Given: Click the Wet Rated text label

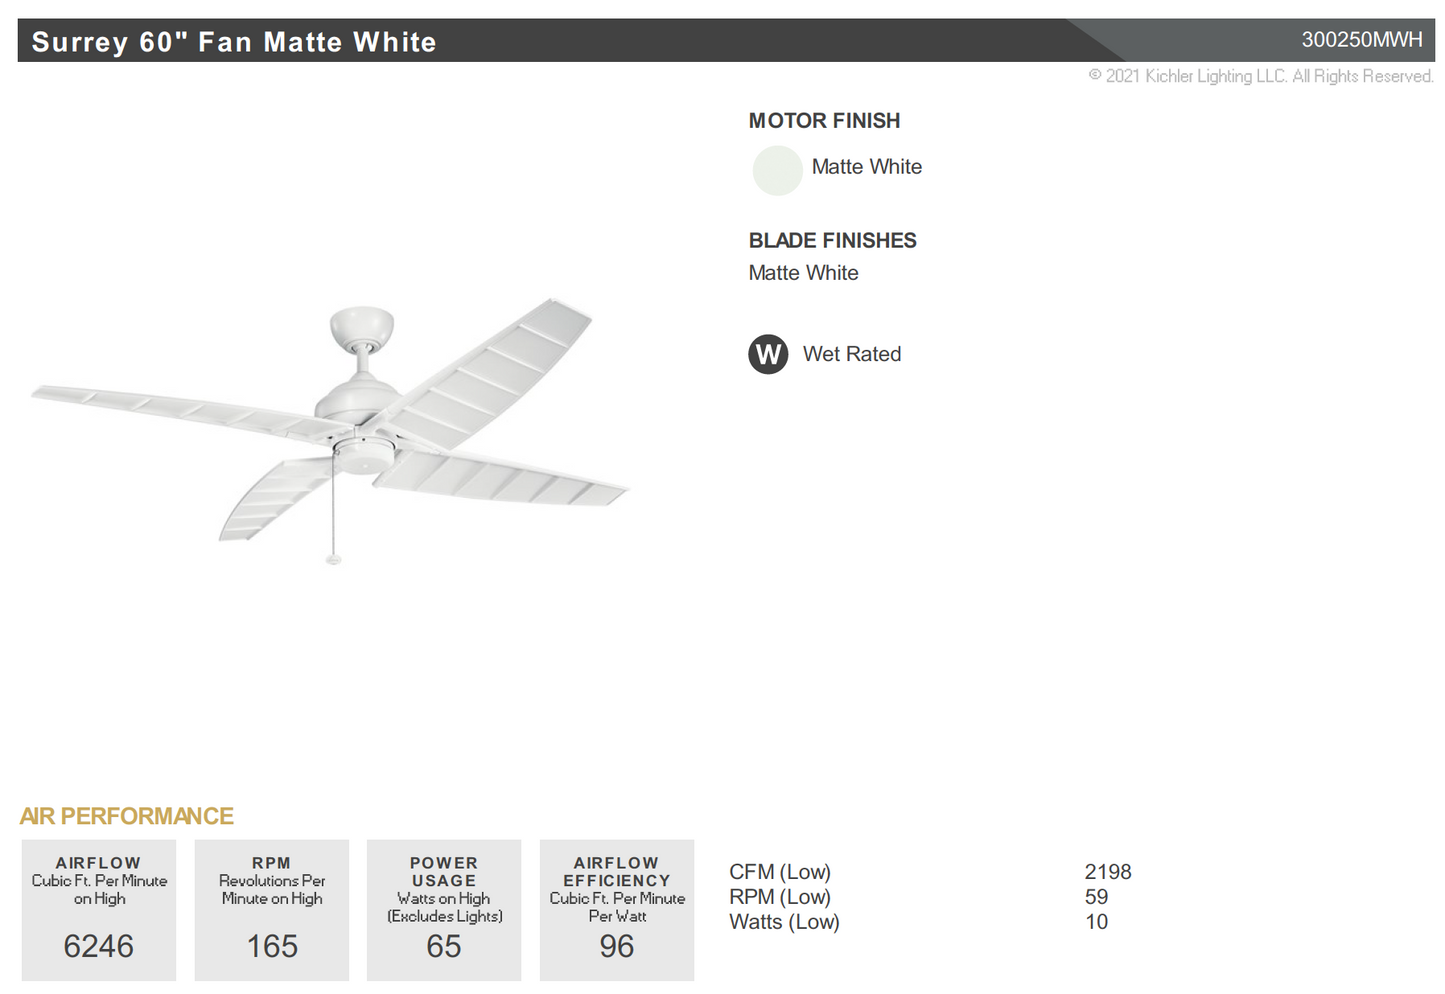Looking at the screenshot, I should click(x=851, y=354).
